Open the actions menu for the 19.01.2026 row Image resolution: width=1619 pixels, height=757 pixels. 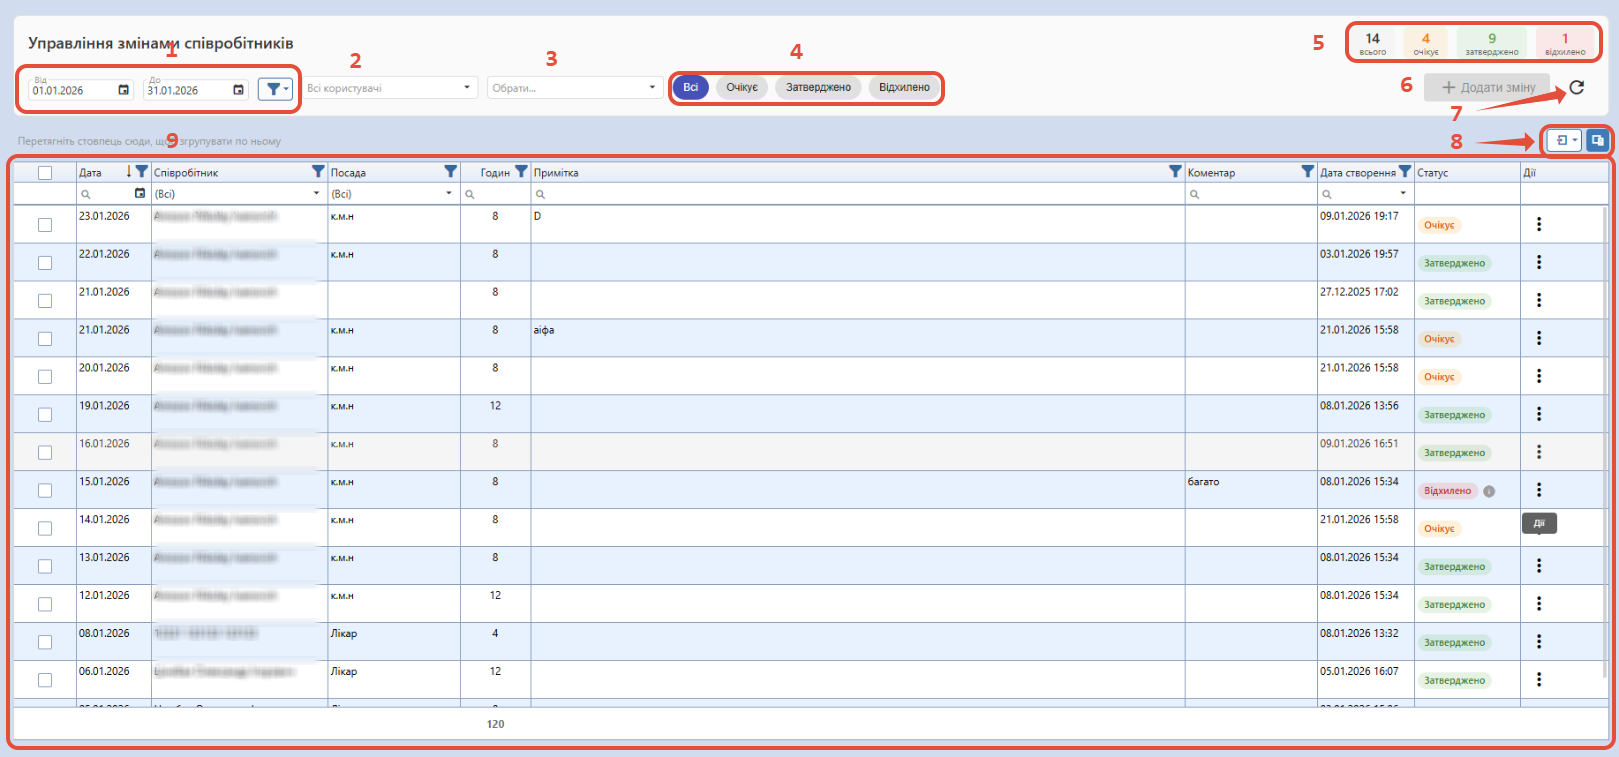pyautogui.click(x=1539, y=414)
